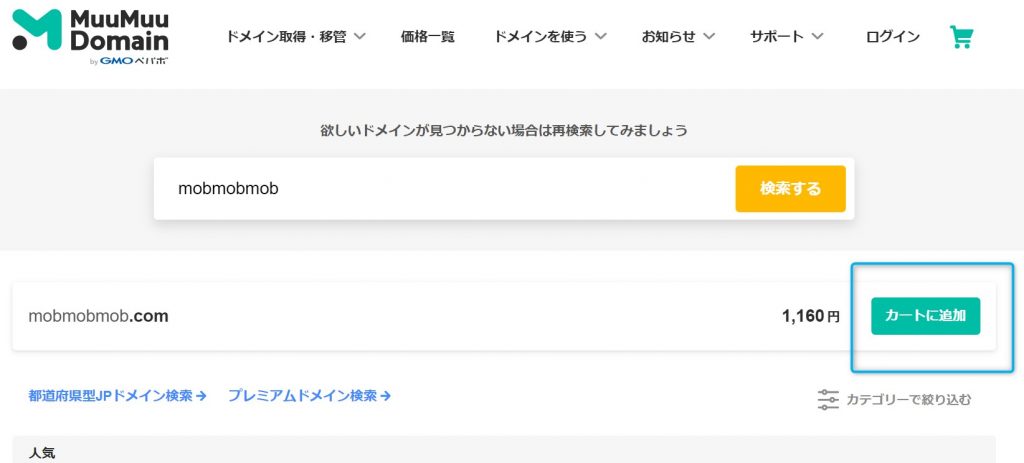Image resolution: width=1024 pixels, height=463 pixels.
Task: Go to the ログイン page
Action: [892, 37]
